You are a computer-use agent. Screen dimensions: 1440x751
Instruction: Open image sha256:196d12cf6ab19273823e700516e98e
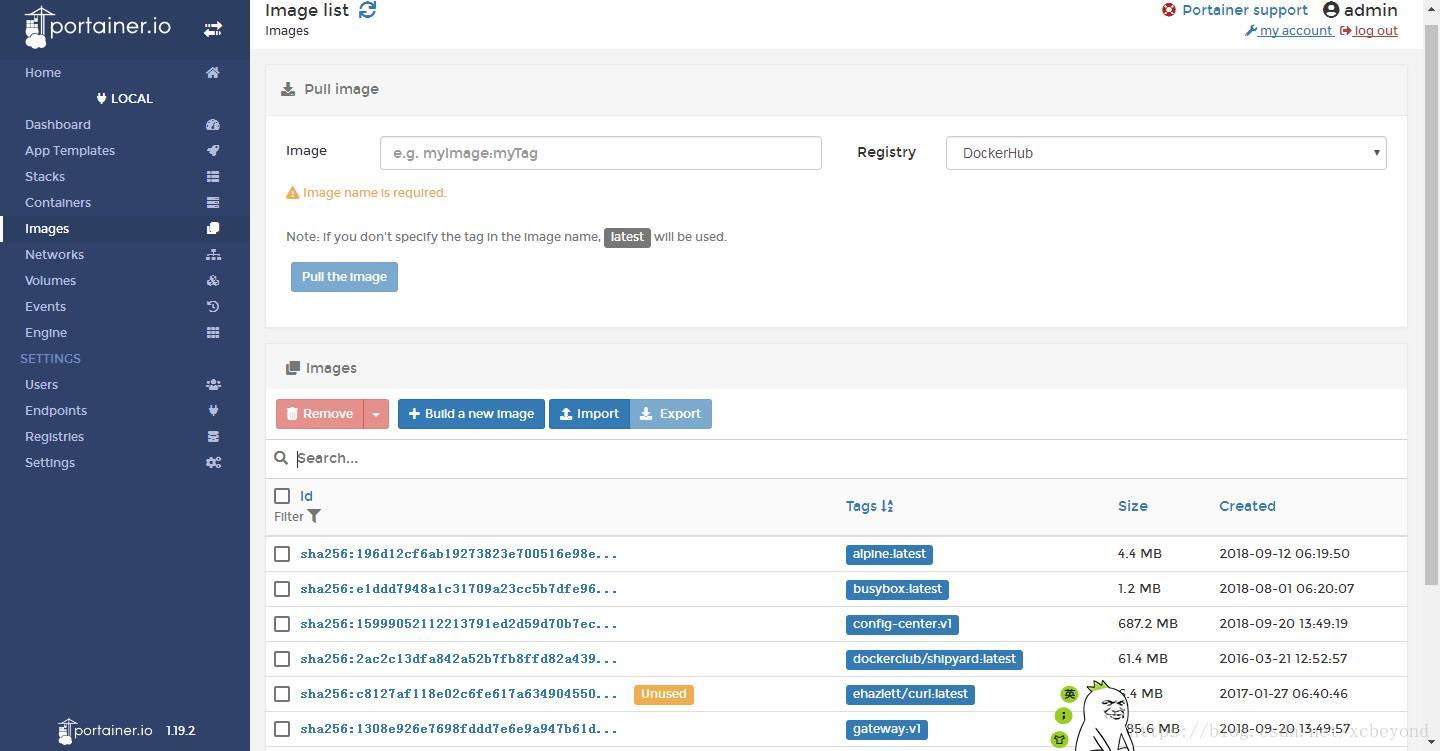459,554
